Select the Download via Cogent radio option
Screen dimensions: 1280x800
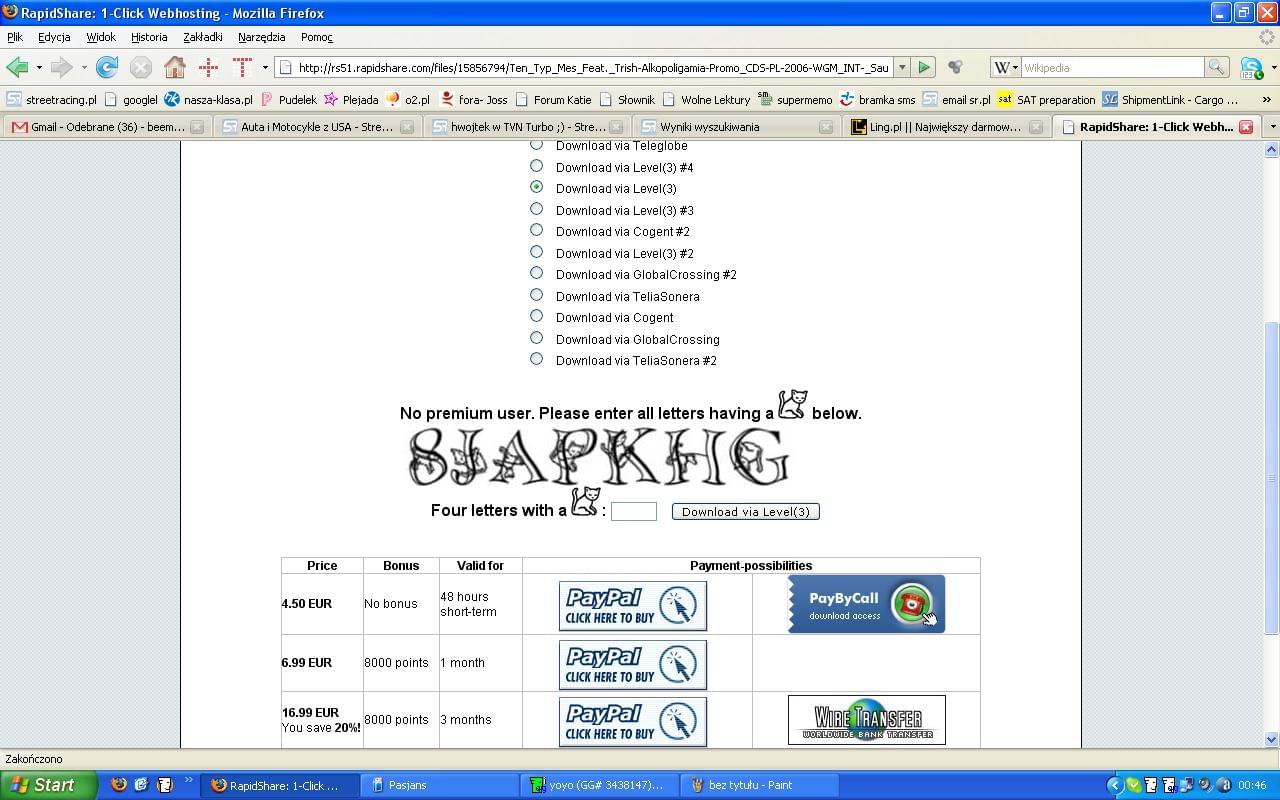click(x=537, y=316)
